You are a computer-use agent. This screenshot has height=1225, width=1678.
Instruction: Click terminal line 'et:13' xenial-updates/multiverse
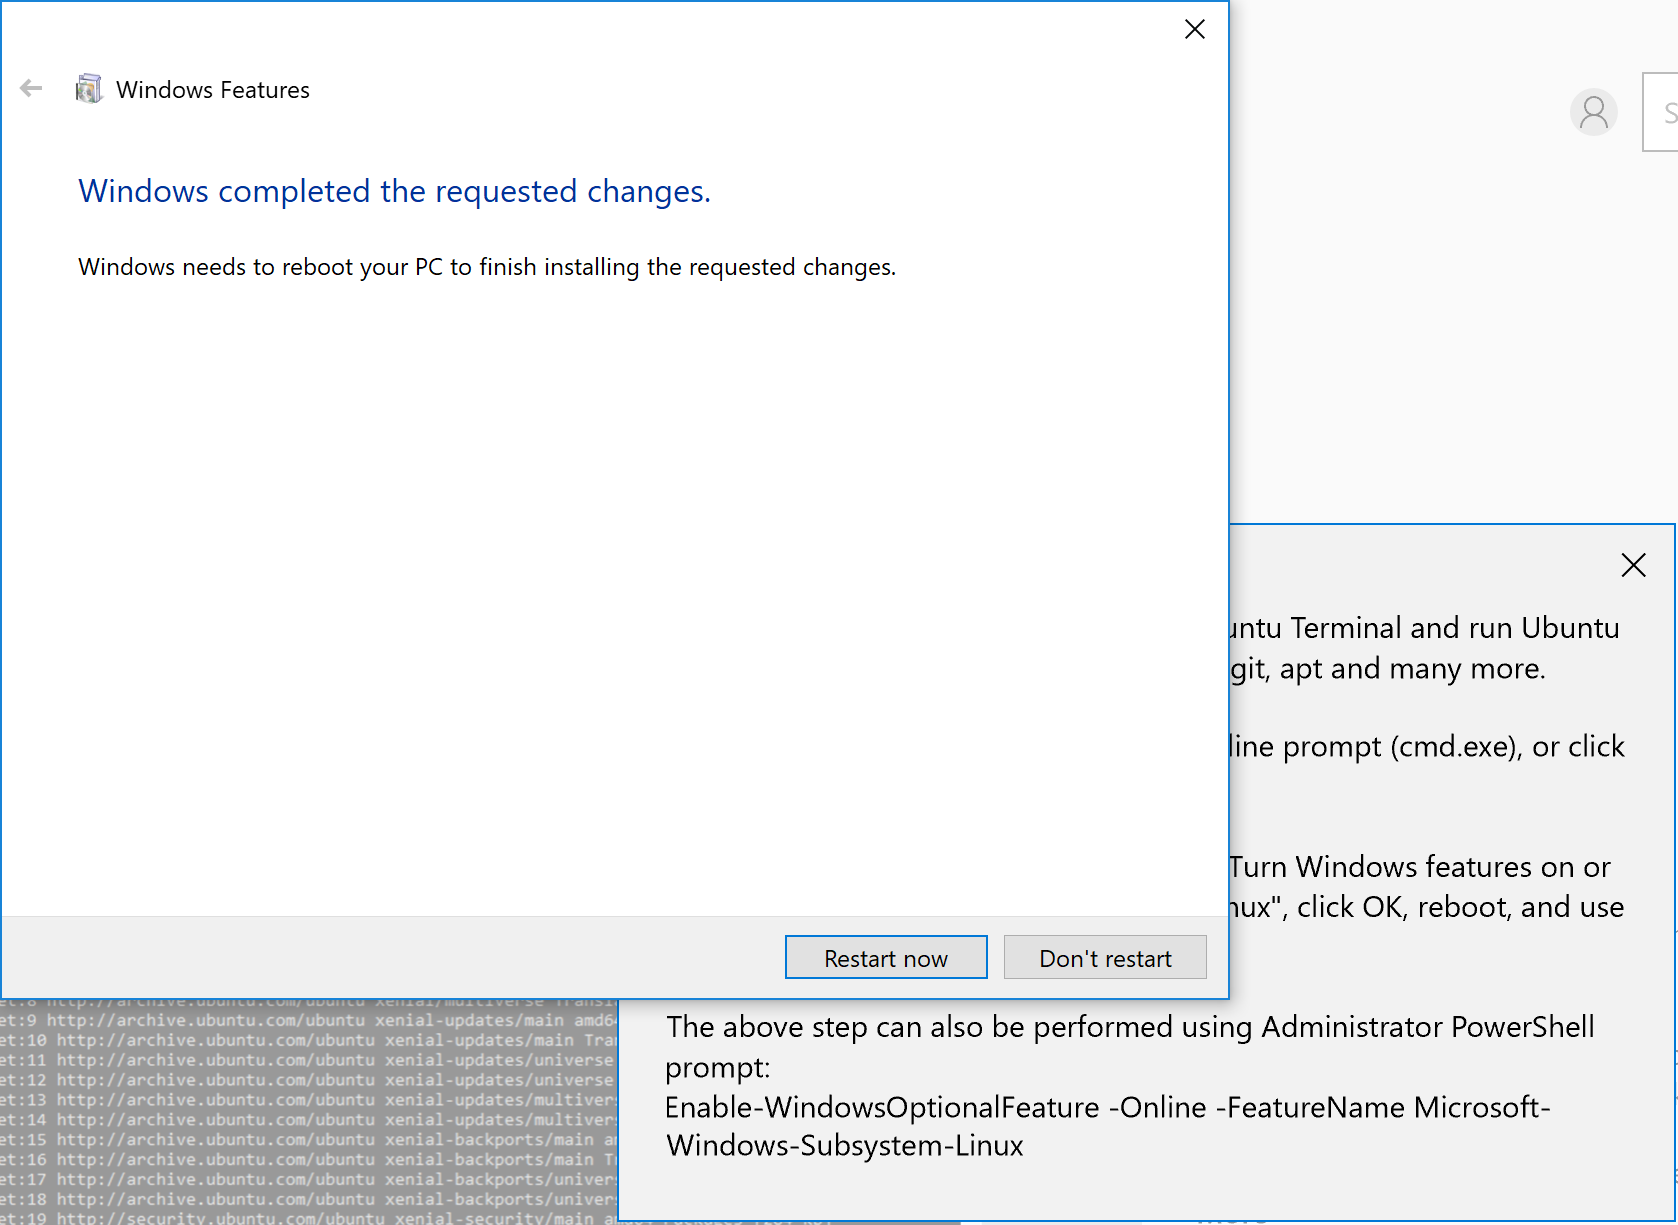pyautogui.click(x=309, y=1100)
